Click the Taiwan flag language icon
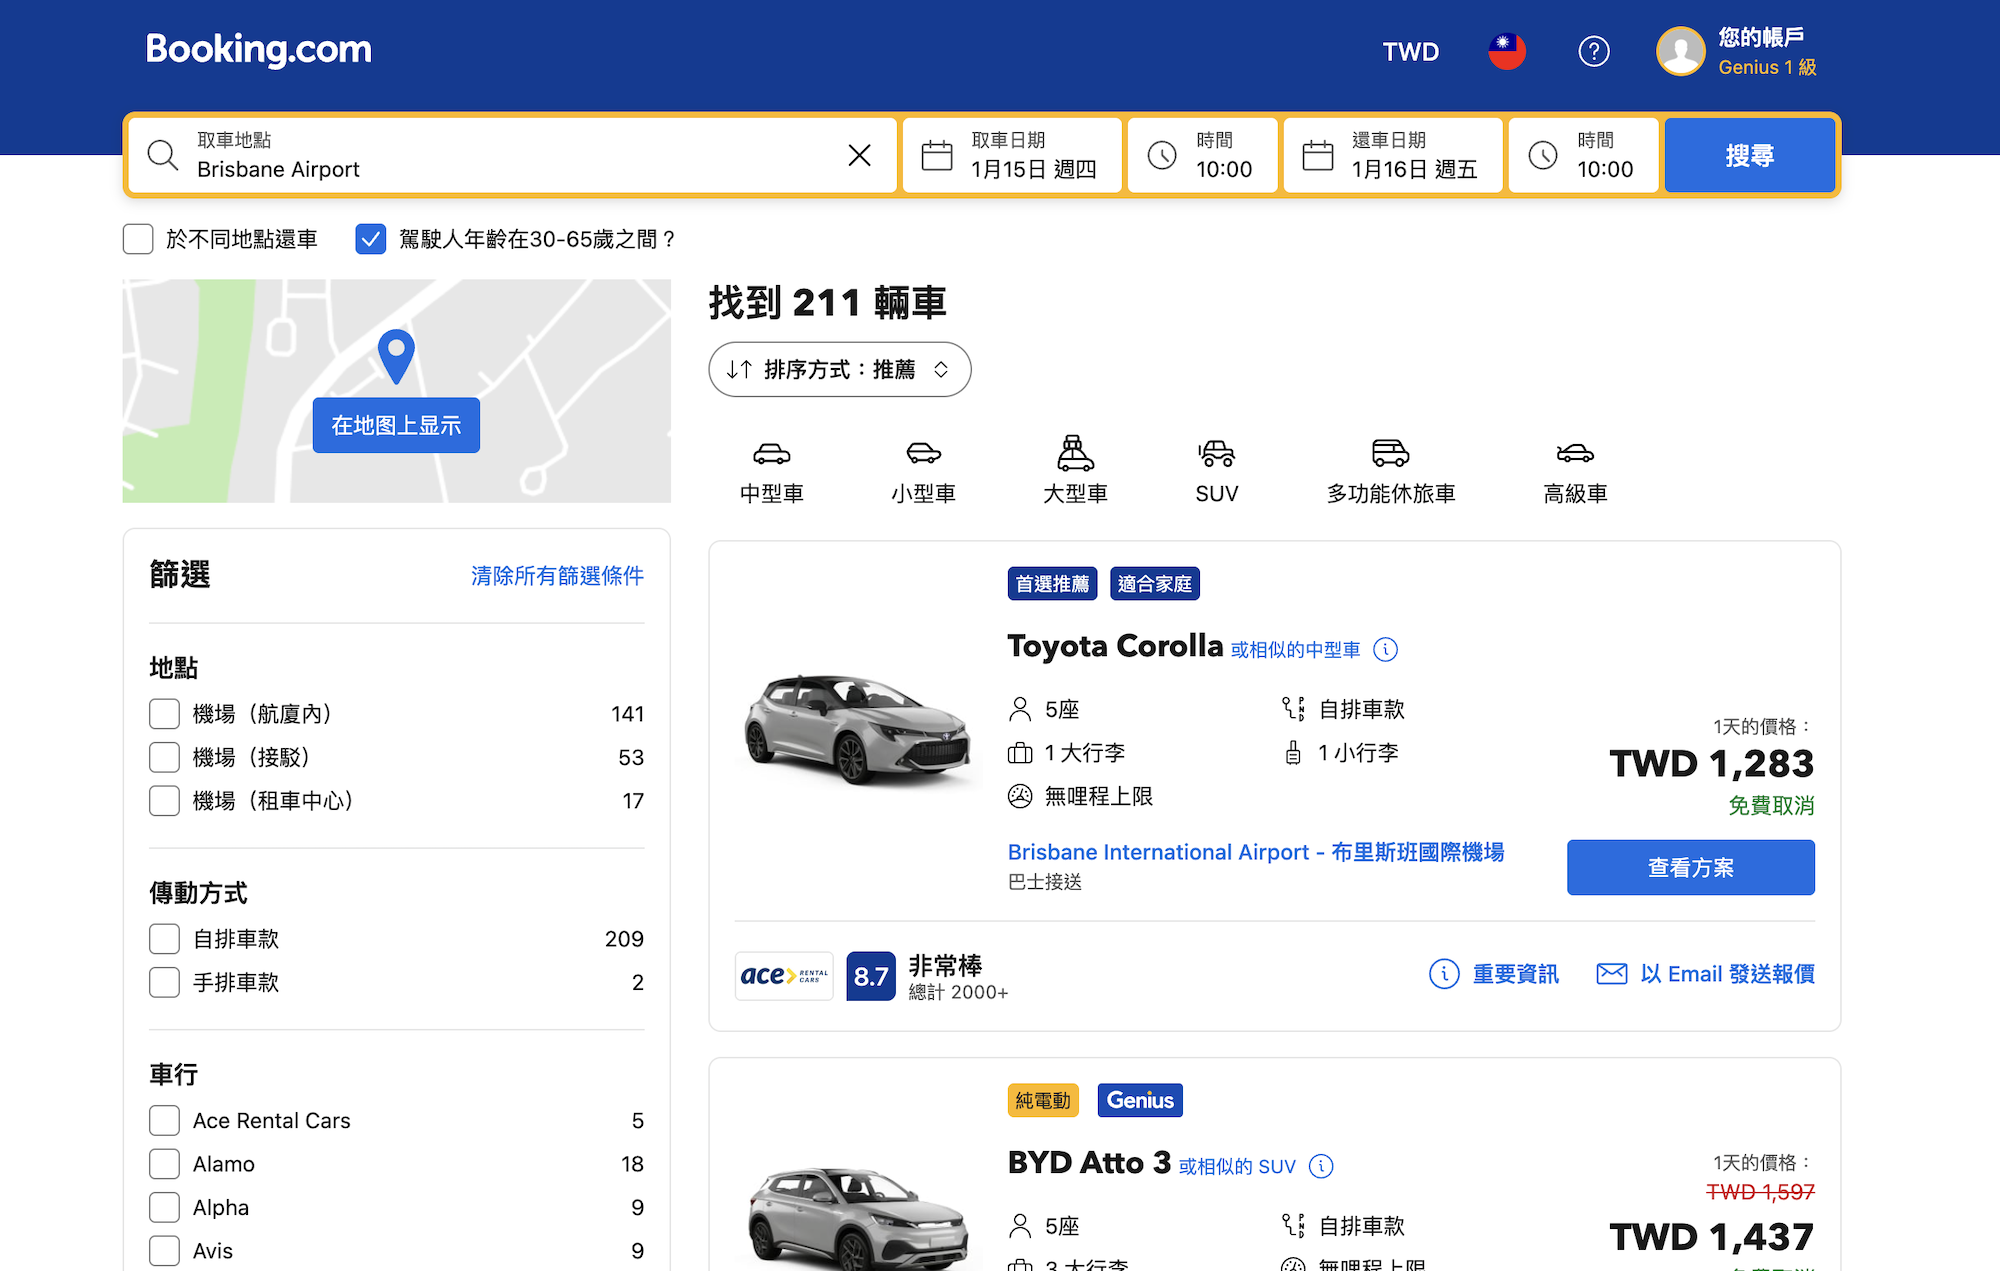2000x1271 pixels. tap(1506, 51)
